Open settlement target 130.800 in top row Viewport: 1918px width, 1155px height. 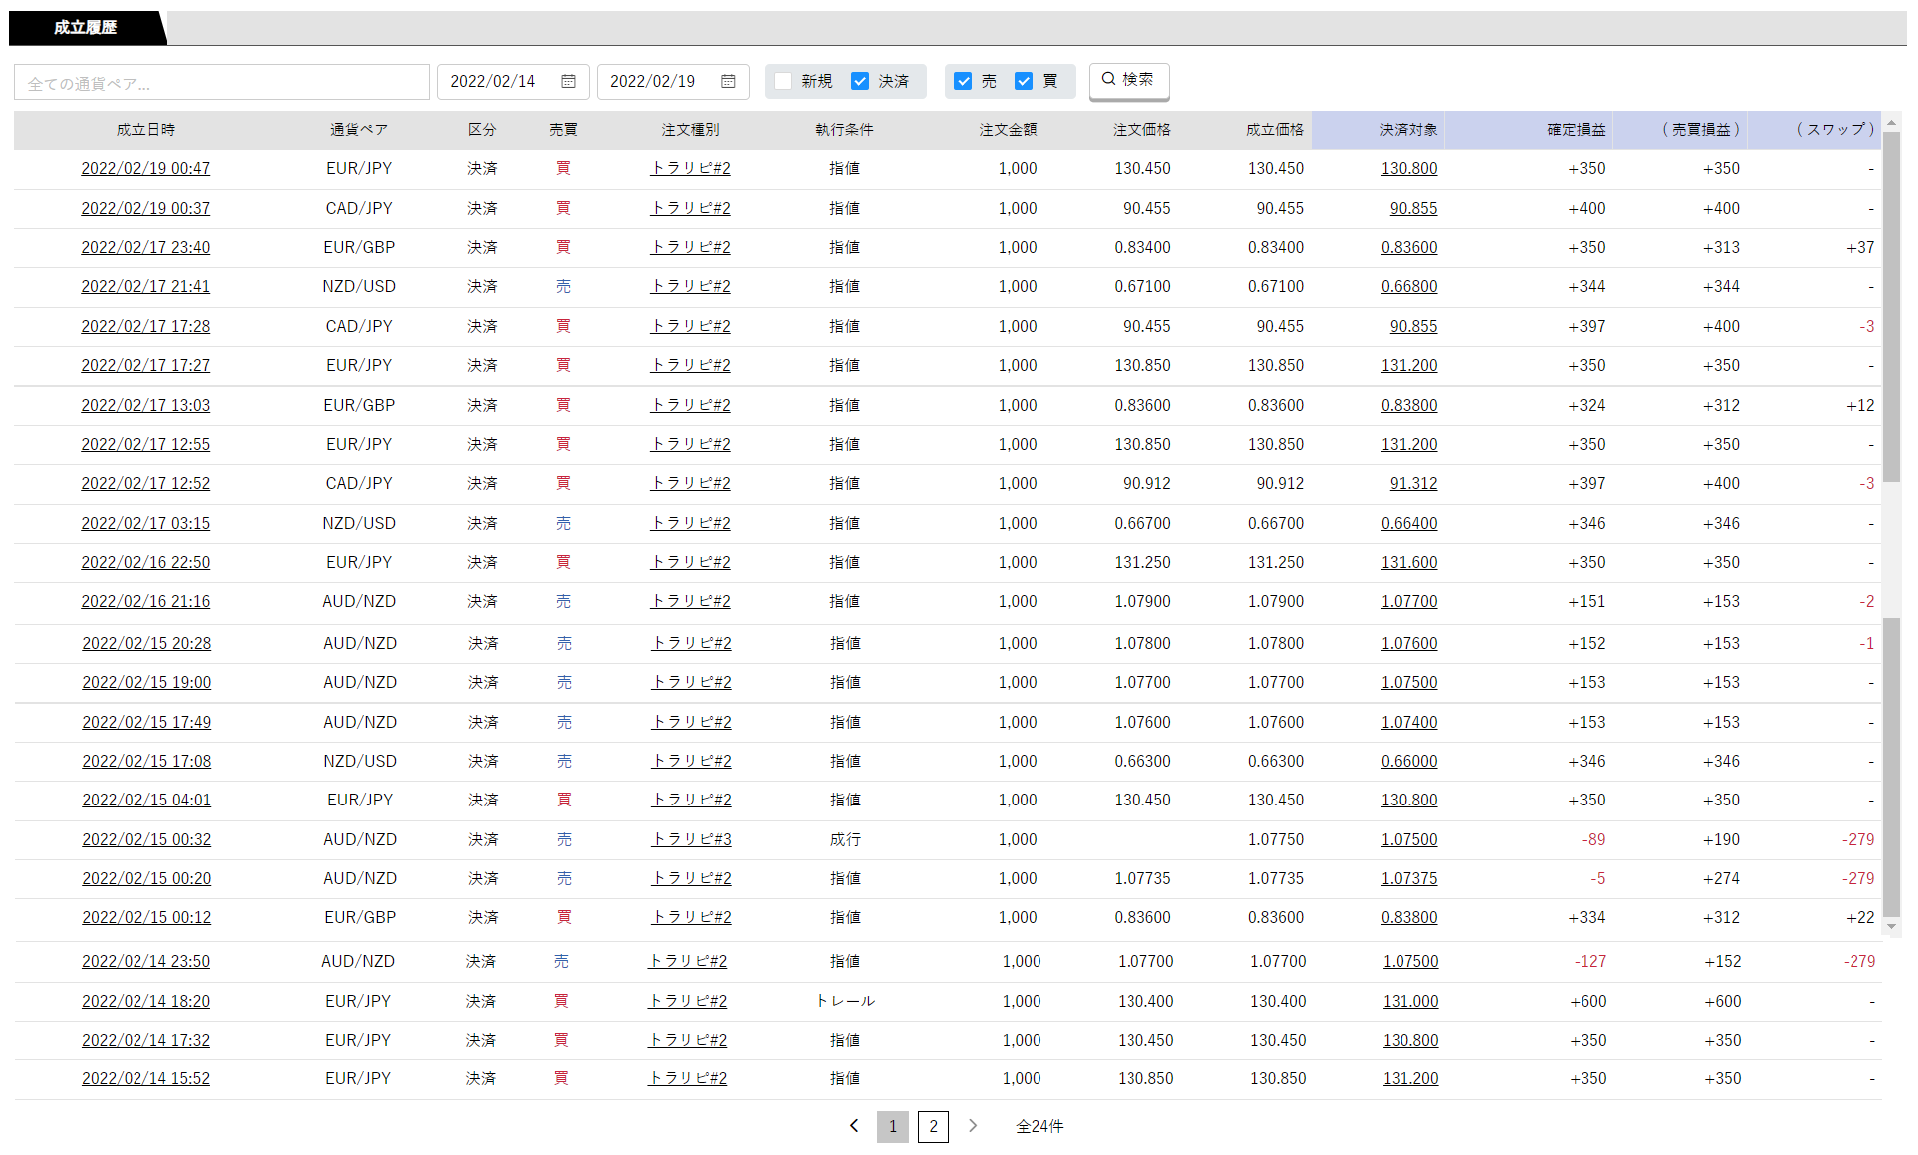coord(1409,168)
